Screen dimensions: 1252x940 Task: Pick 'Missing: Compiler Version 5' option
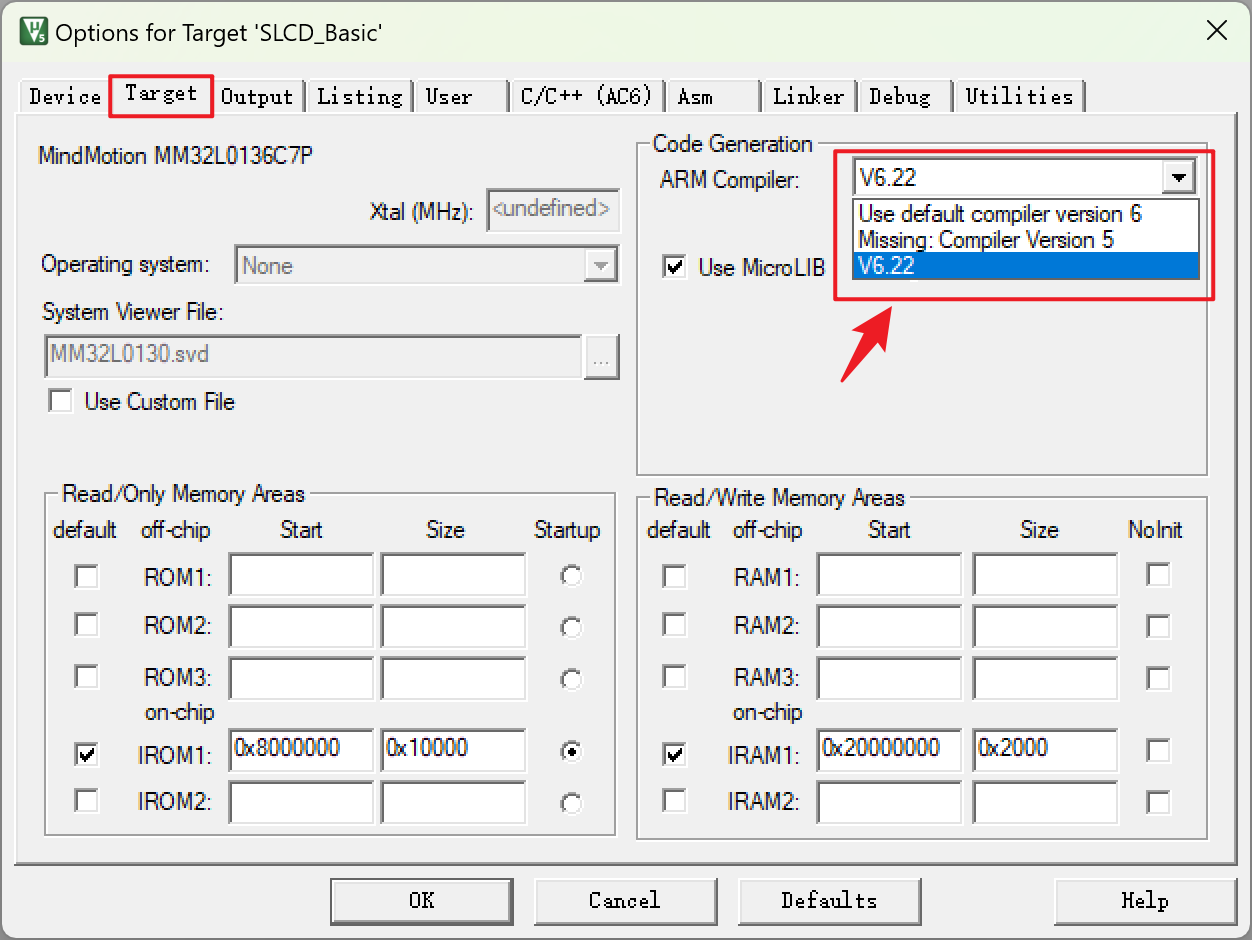coord(986,240)
